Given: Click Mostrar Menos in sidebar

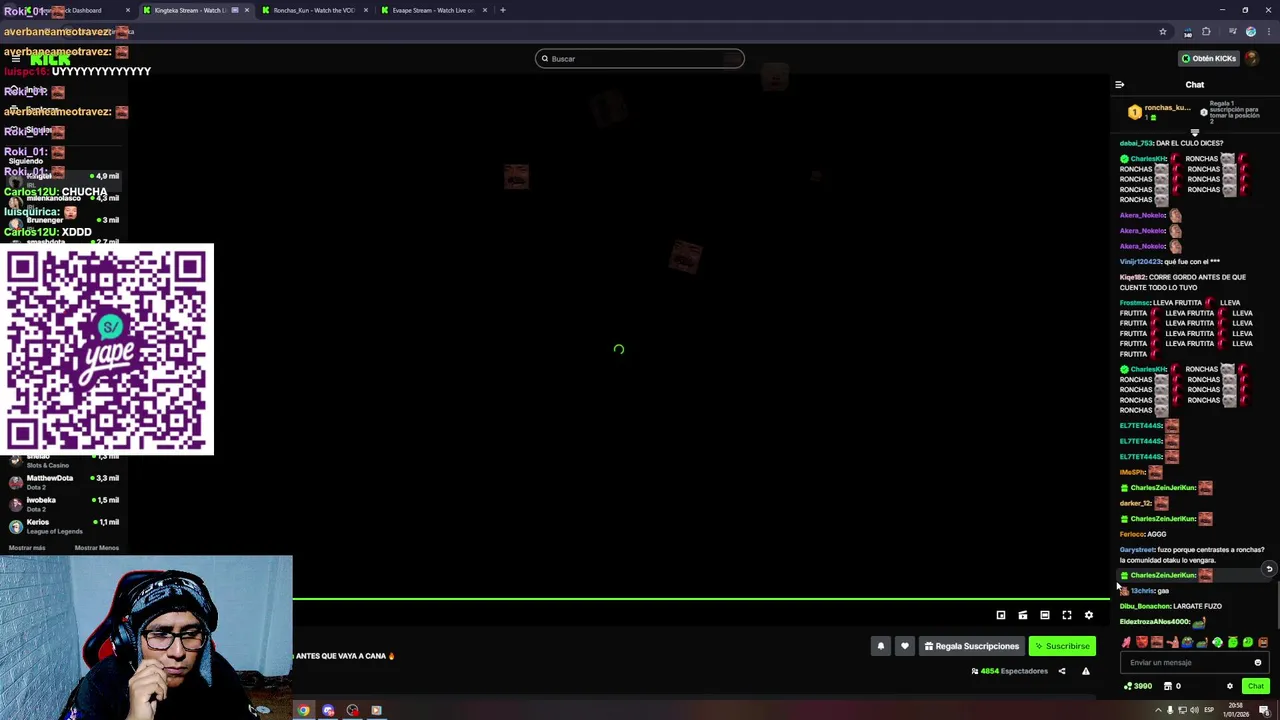Looking at the screenshot, I should [x=96, y=548].
